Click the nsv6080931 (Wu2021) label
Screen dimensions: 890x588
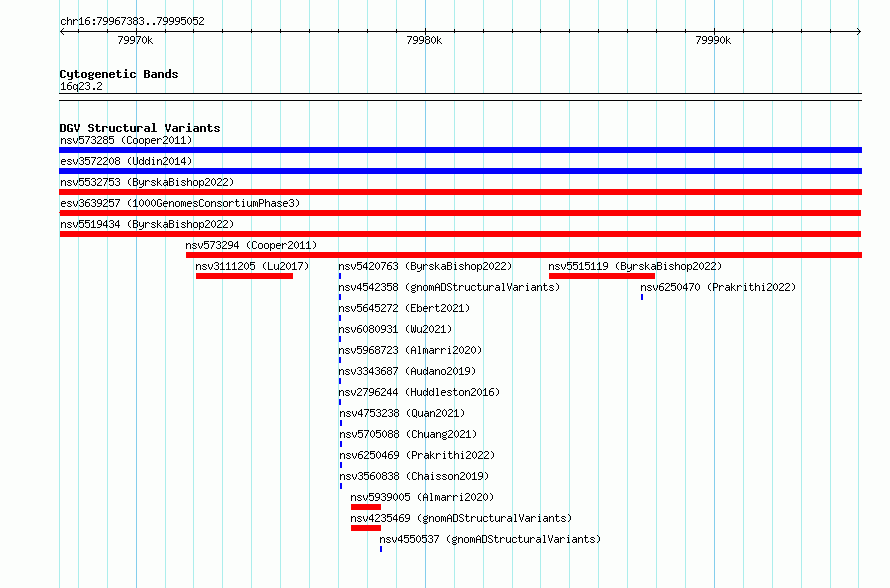pyautogui.click(x=395, y=329)
